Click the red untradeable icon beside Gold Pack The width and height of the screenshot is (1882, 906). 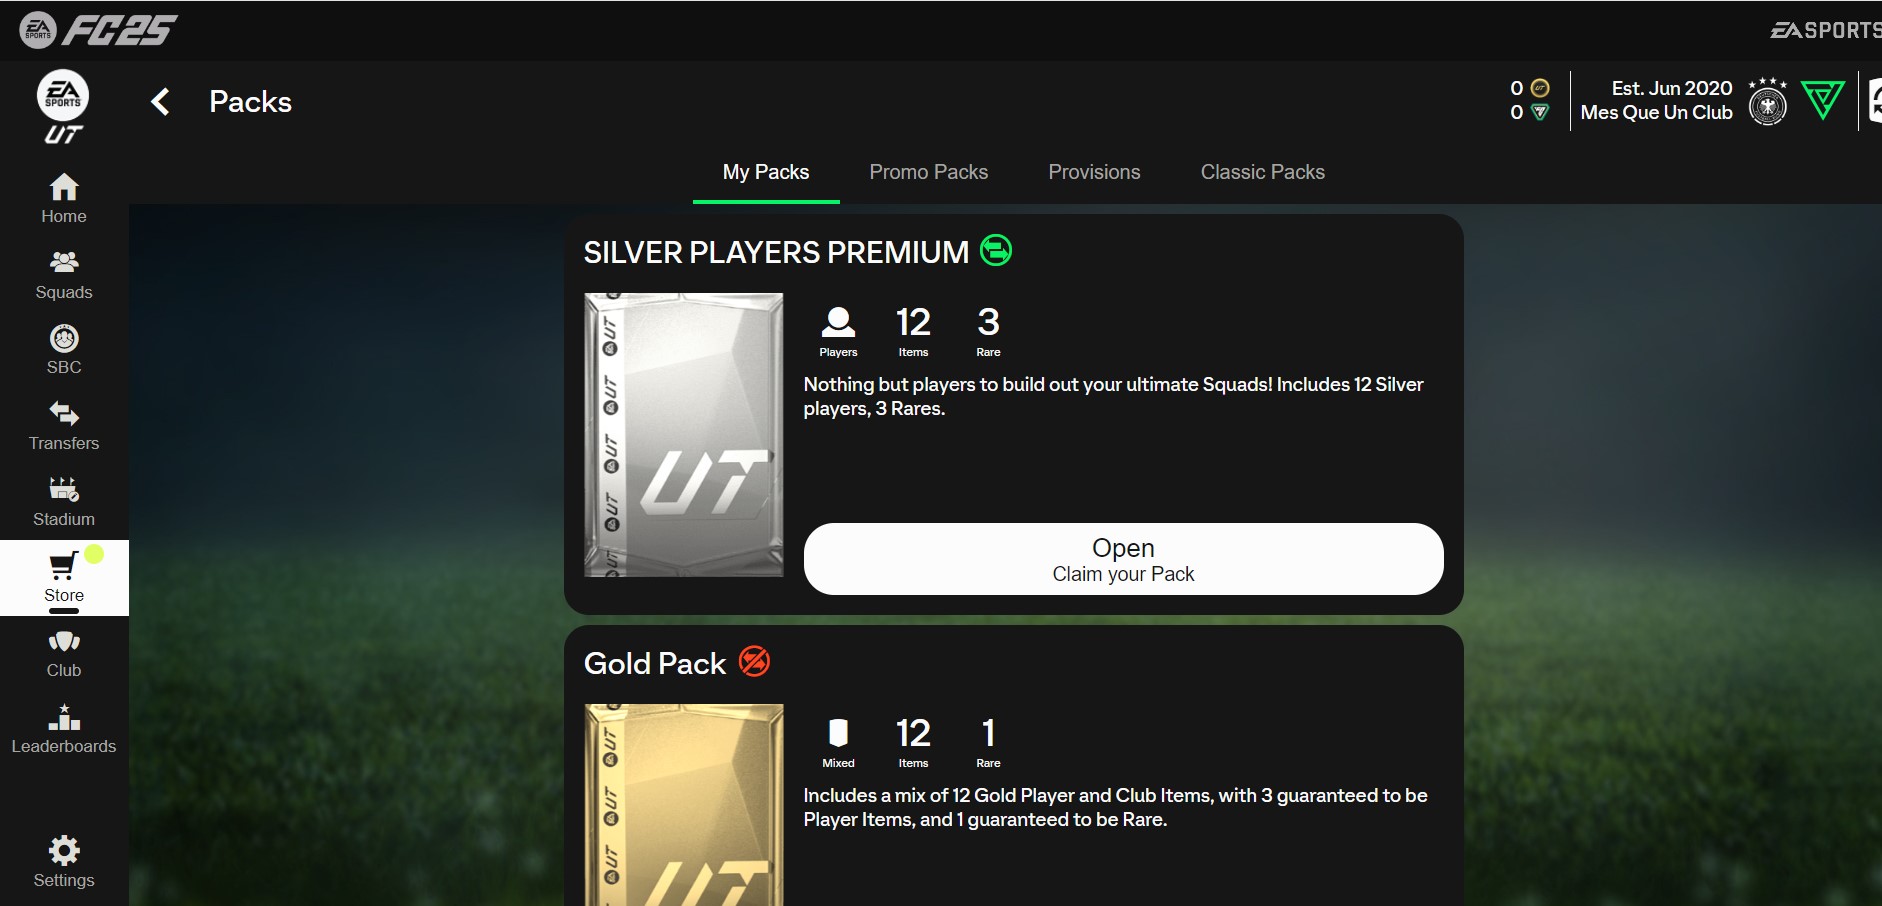coord(754,661)
